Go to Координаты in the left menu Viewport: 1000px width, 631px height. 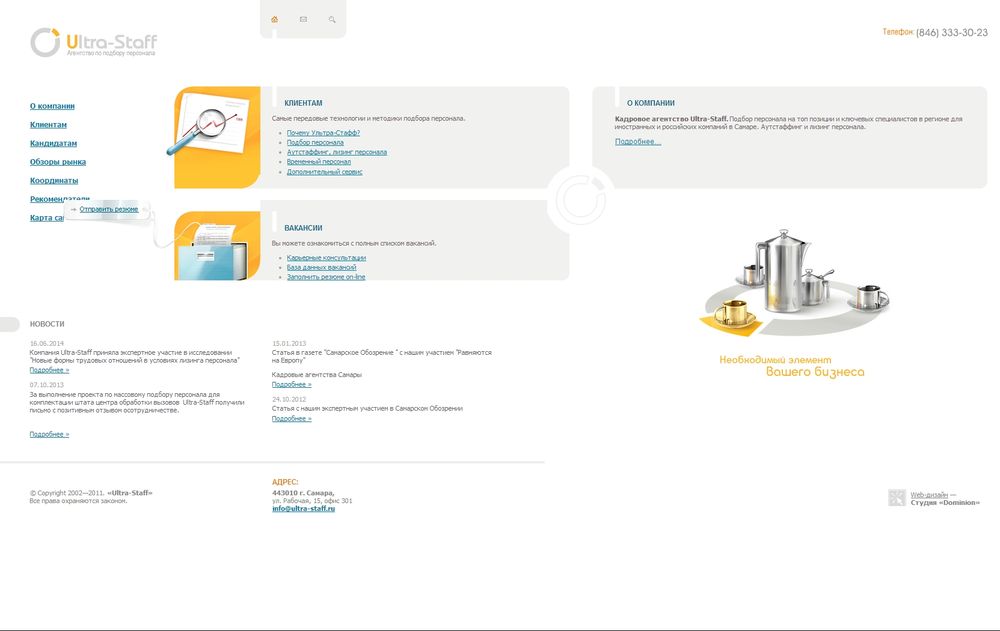(x=53, y=181)
